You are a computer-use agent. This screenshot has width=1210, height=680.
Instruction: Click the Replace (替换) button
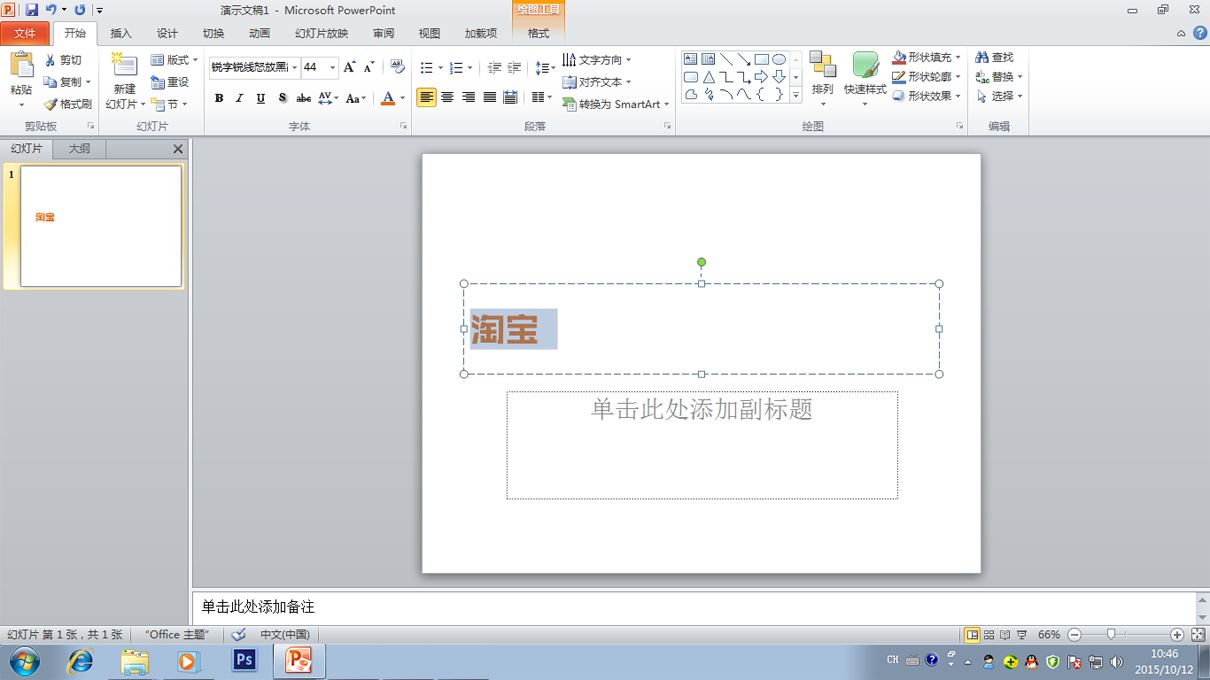click(999, 77)
